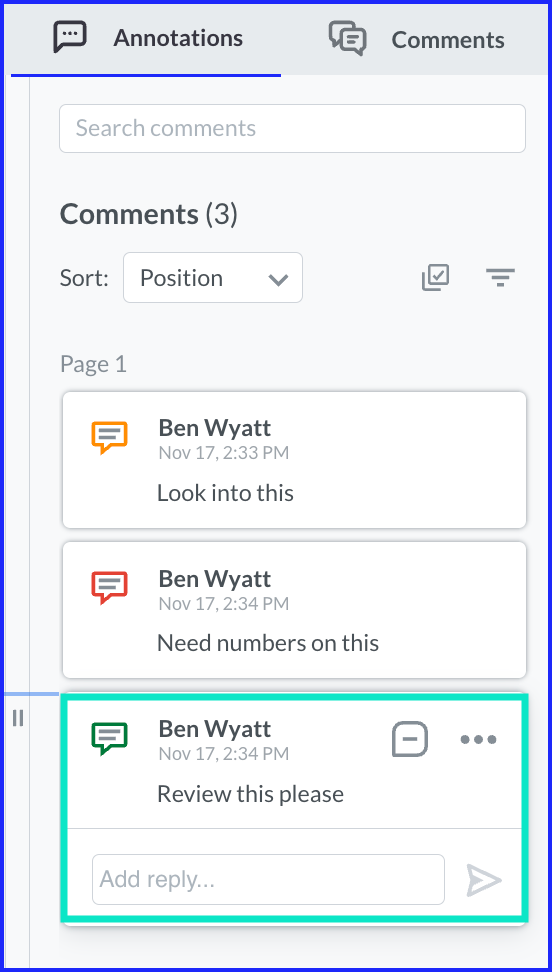The height and width of the screenshot is (972, 552).
Task: Expand sort options via chevron arrow
Action: click(x=278, y=280)
